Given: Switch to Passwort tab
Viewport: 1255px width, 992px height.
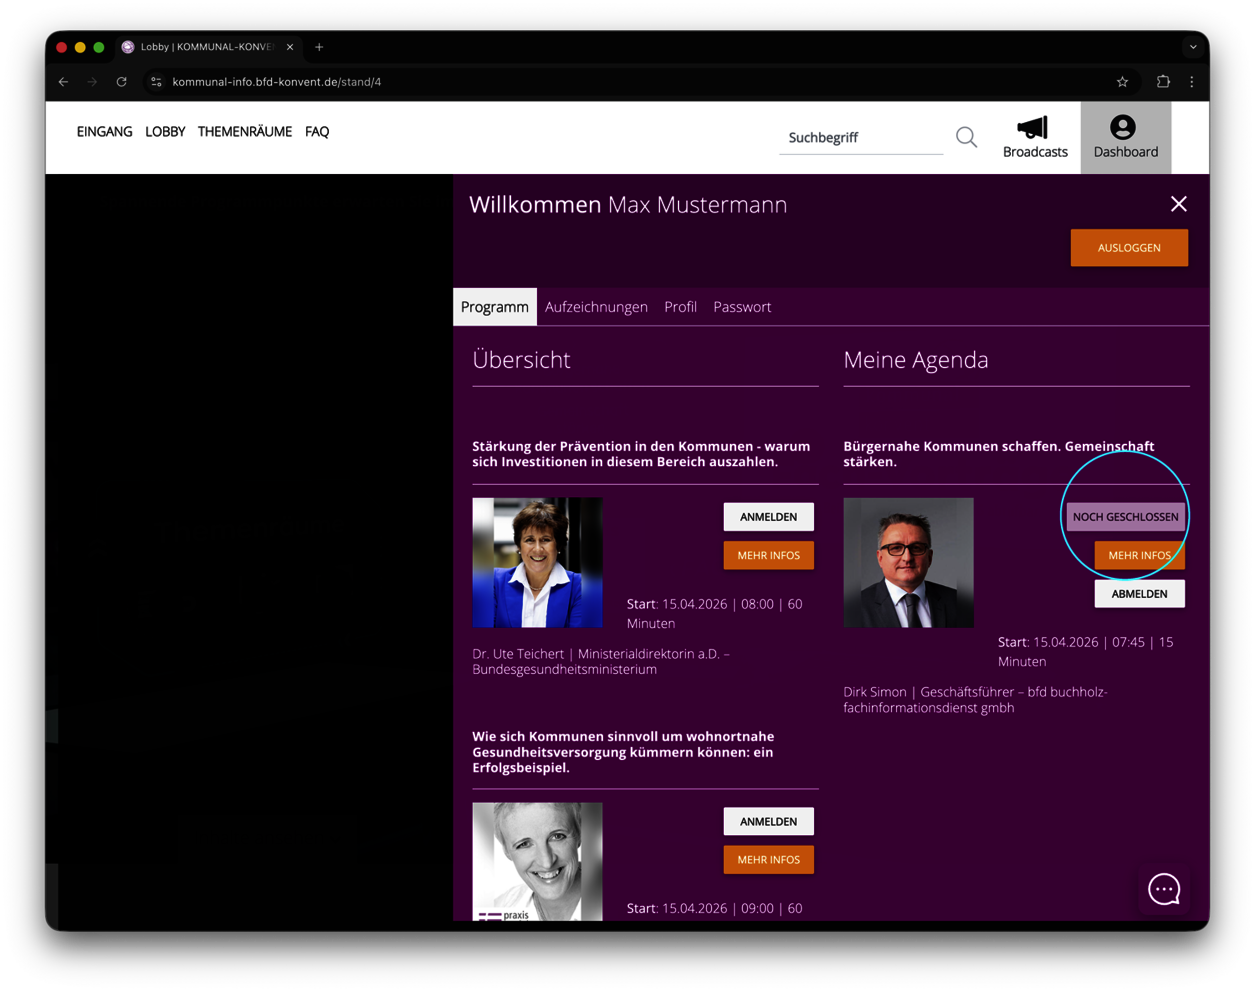Looking at the screenshot, I should [742, 307].
